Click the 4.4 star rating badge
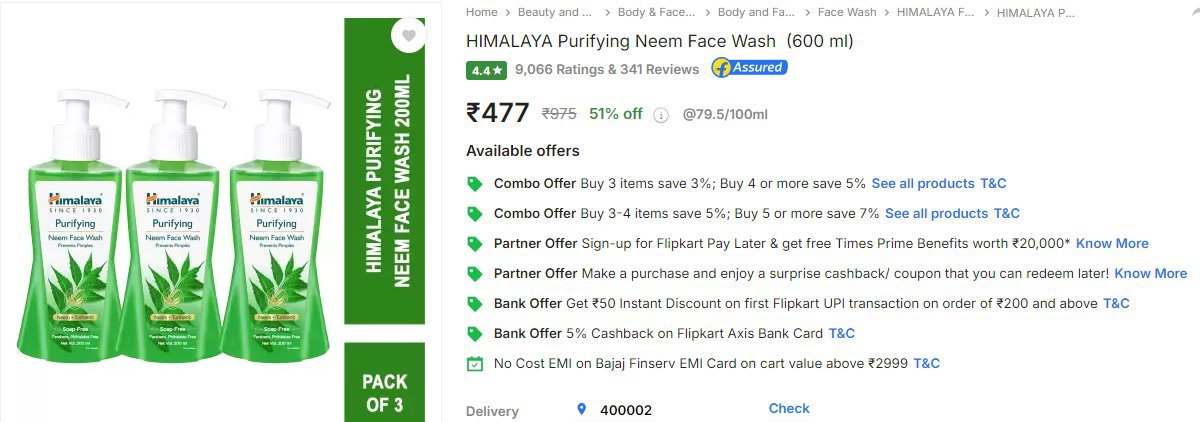Image resolution: width=1200 pixels, height=422 pixels. click(486, 70)
